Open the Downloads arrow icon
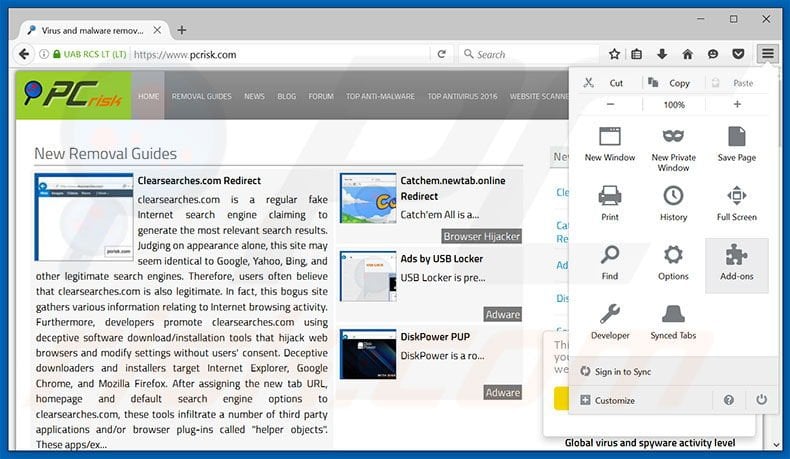The height and width of the screenshot is (459, 790). pyautogui.click(x=662, y=54)
